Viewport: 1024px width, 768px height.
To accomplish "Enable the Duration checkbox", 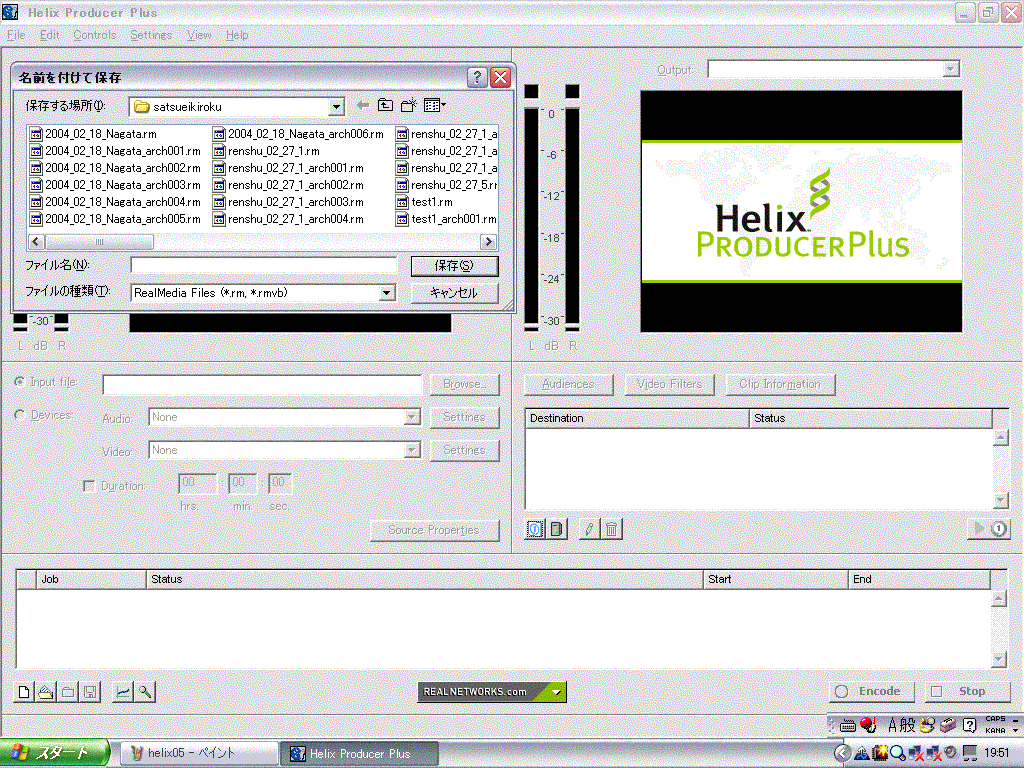I will pos(89,486).
